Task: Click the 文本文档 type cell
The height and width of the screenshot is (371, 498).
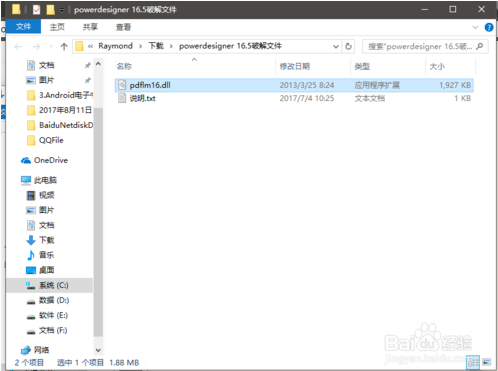Action: coord(369,98)
